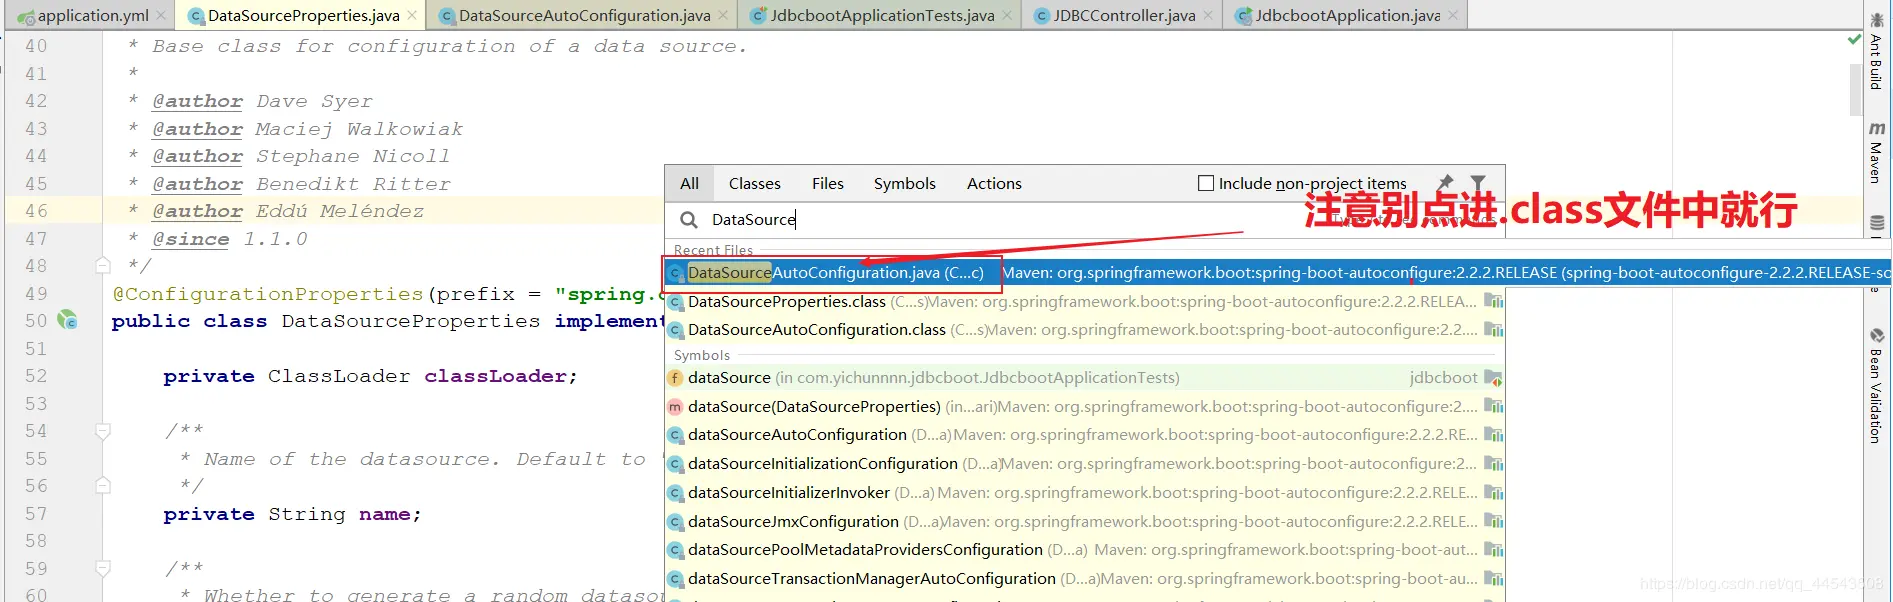Click Spring bean gutter icon on line 50

click(67, 320)
